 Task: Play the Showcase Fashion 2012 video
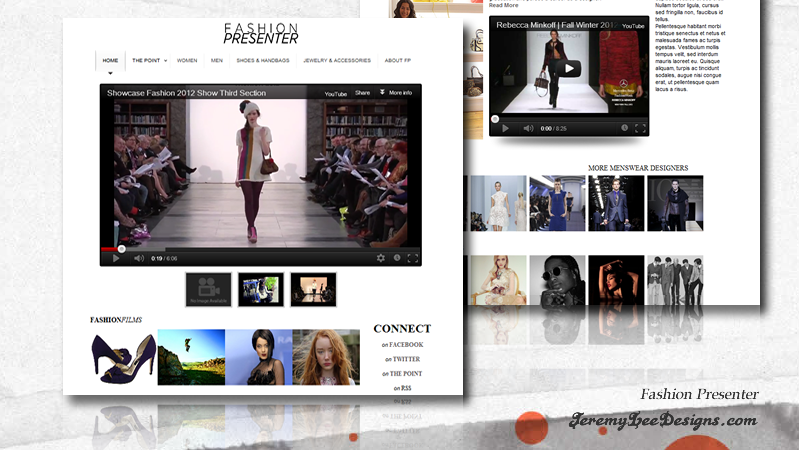coord(116,258)
